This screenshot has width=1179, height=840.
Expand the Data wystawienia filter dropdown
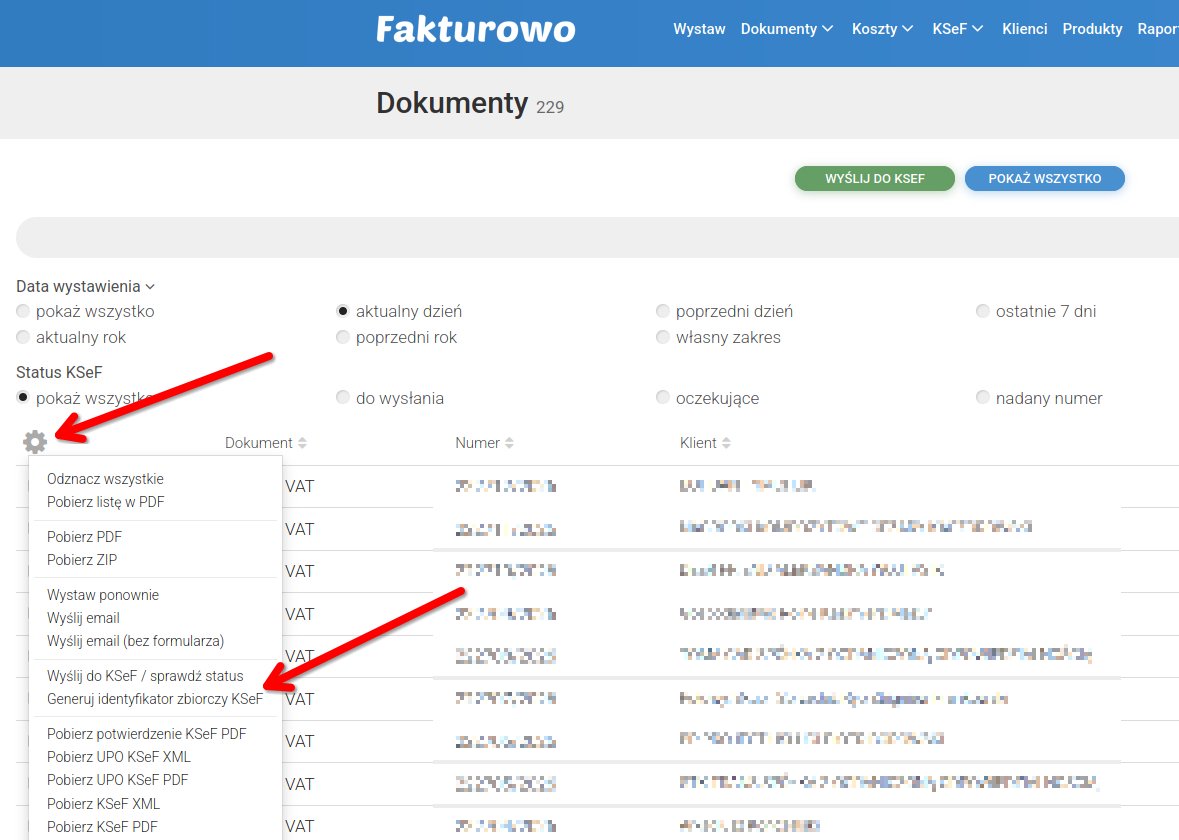click(x=85, y=287)
